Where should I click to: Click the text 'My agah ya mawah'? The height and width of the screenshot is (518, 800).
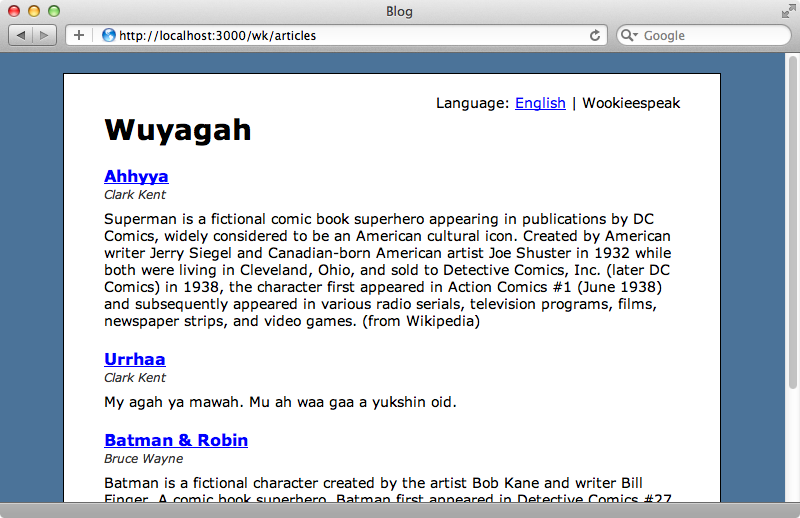click(x=172, y=402)
